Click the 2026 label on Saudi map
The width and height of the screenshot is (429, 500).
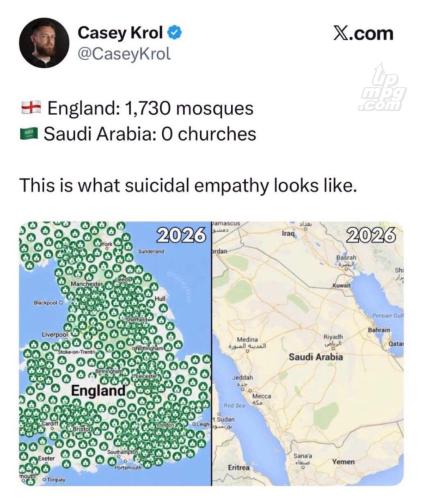click(x=372, y=235)
